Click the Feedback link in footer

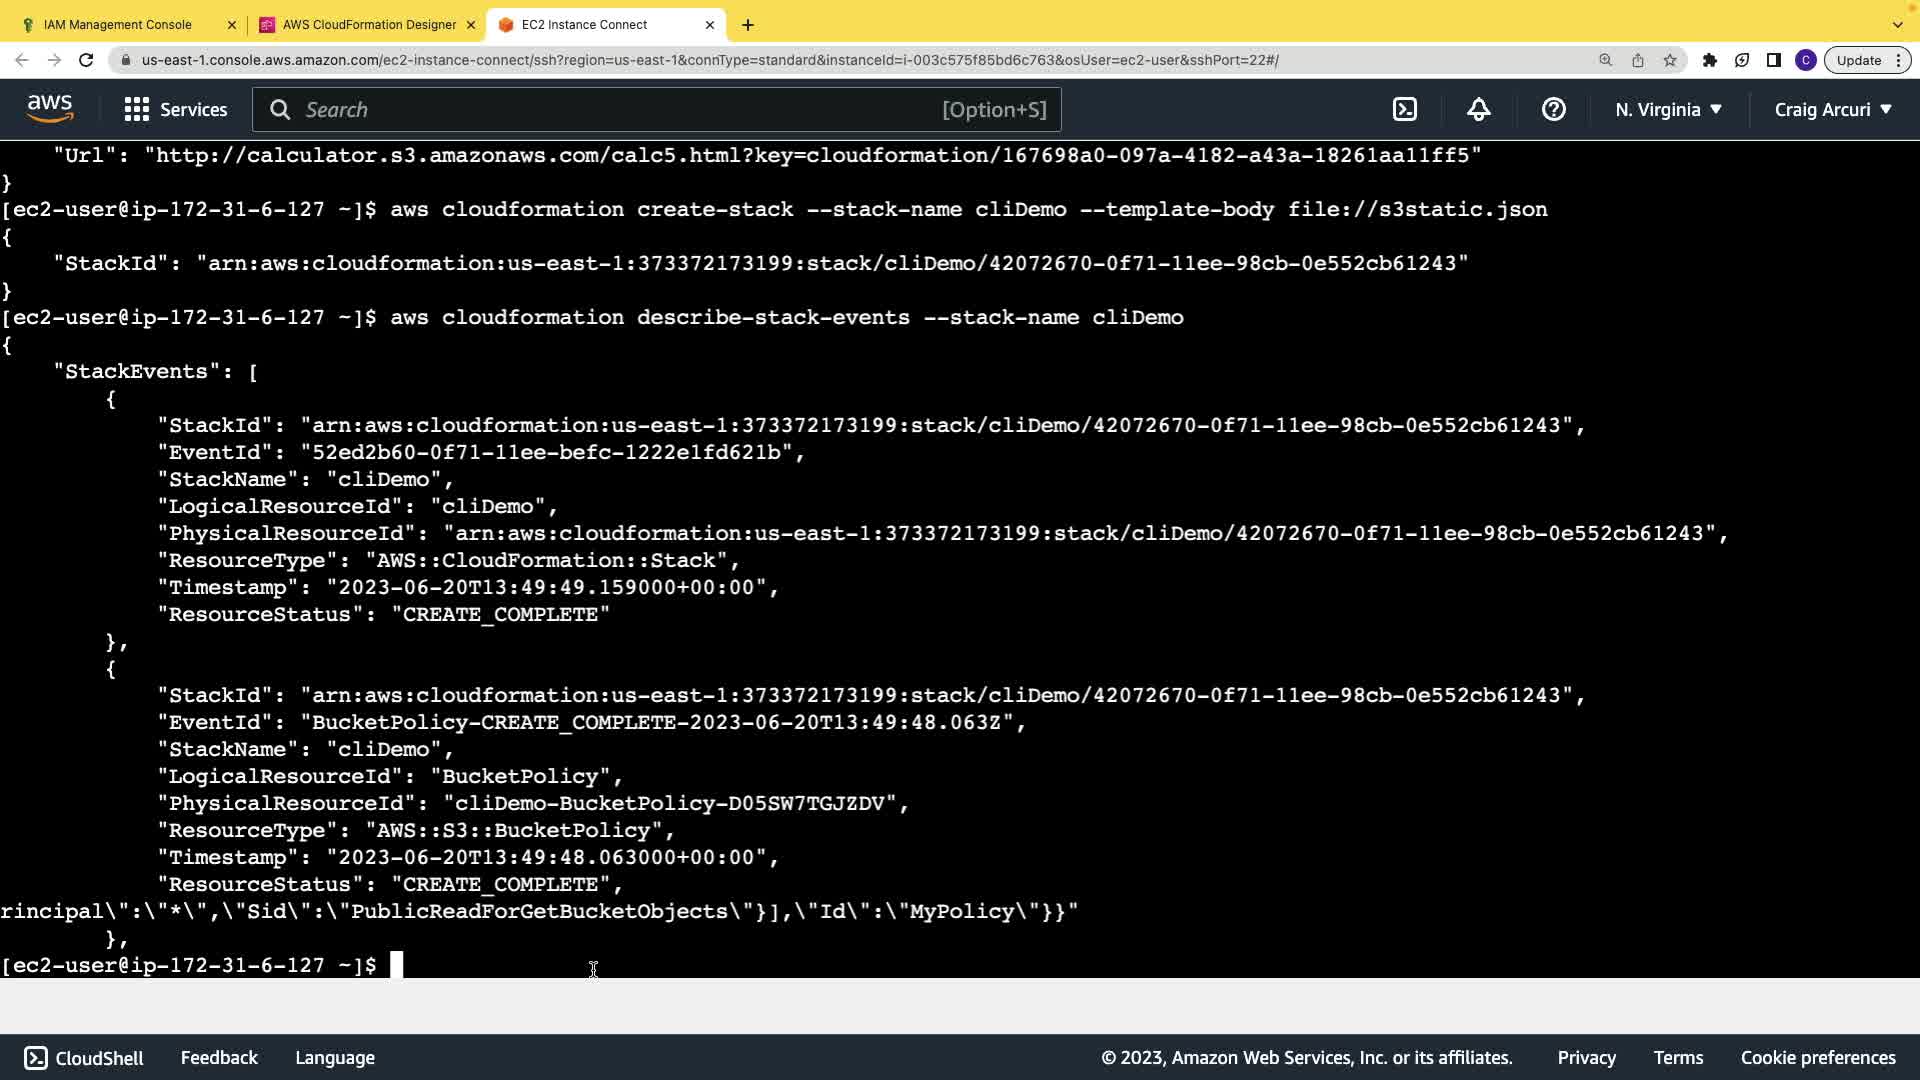point(219,1058)
